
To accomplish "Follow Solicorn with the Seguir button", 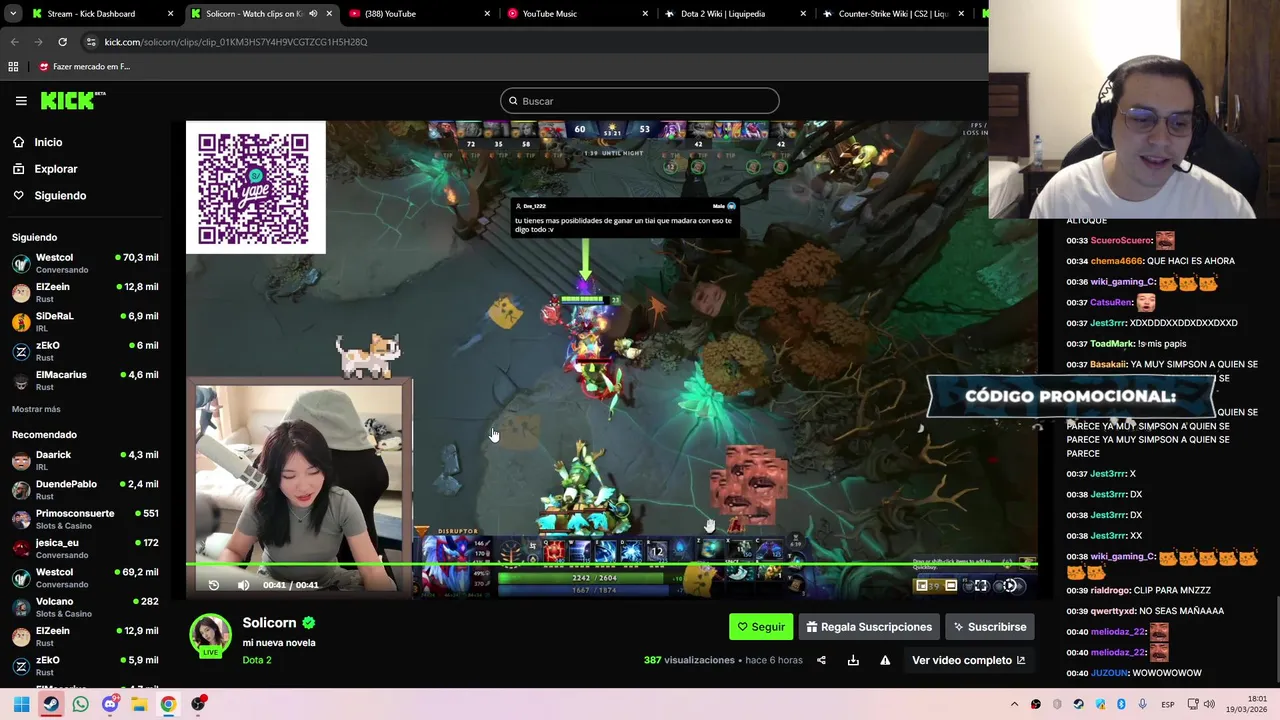I will coord(761,627).
